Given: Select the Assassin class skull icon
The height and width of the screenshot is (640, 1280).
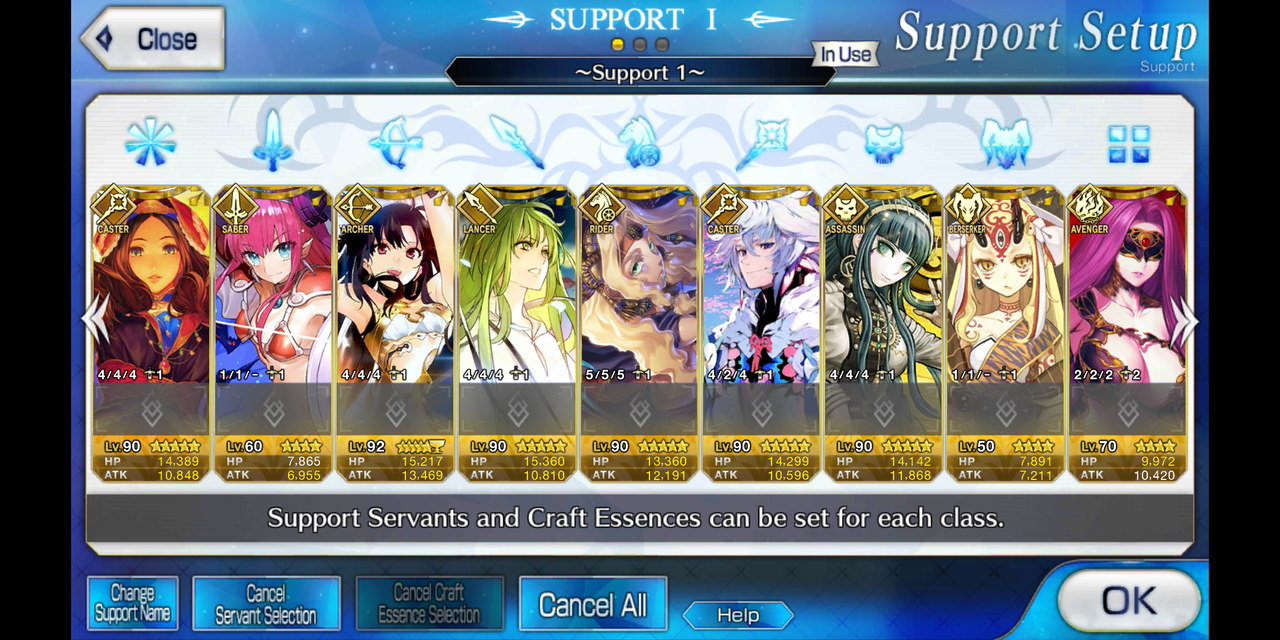Looking at the screenshot, I should [884, 144].
